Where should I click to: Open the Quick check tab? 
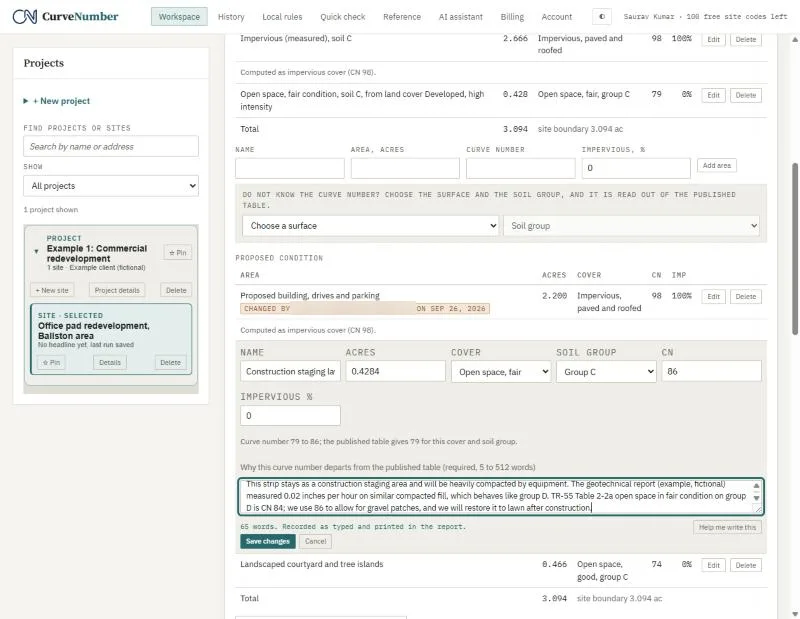click(342, 17)
